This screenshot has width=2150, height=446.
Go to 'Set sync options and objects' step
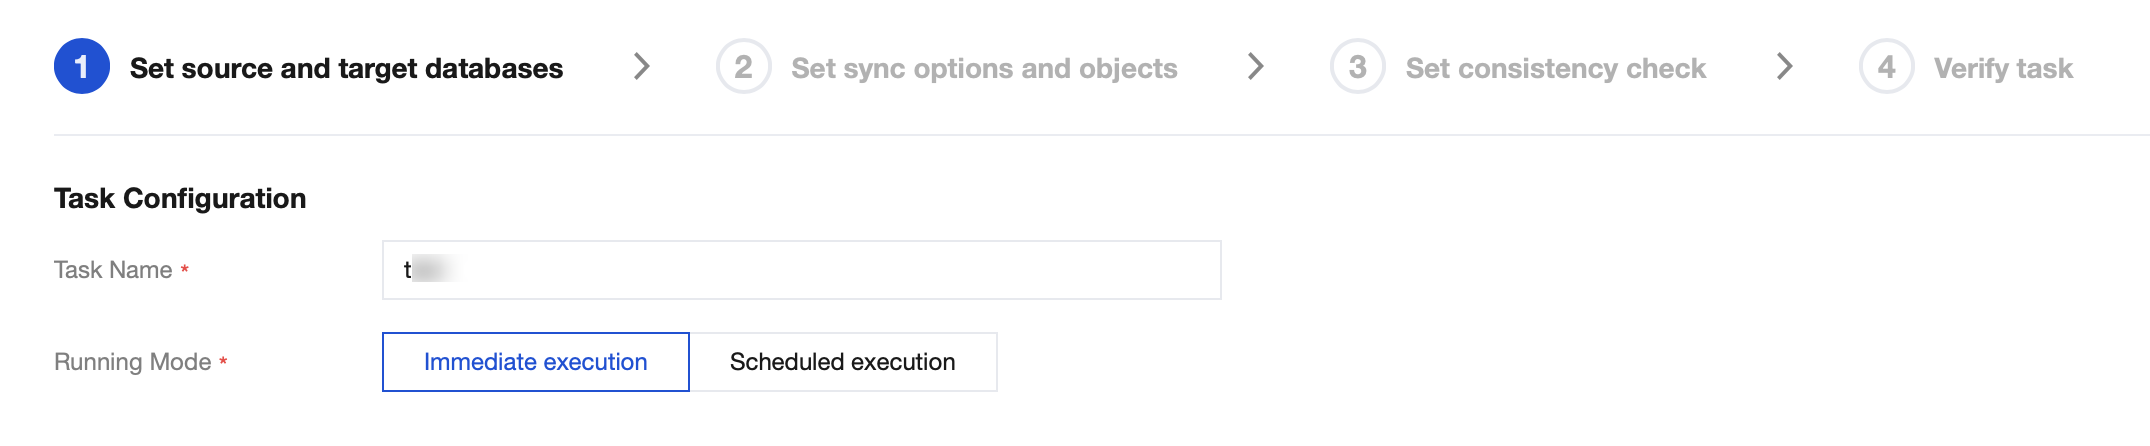coord(984,68)
